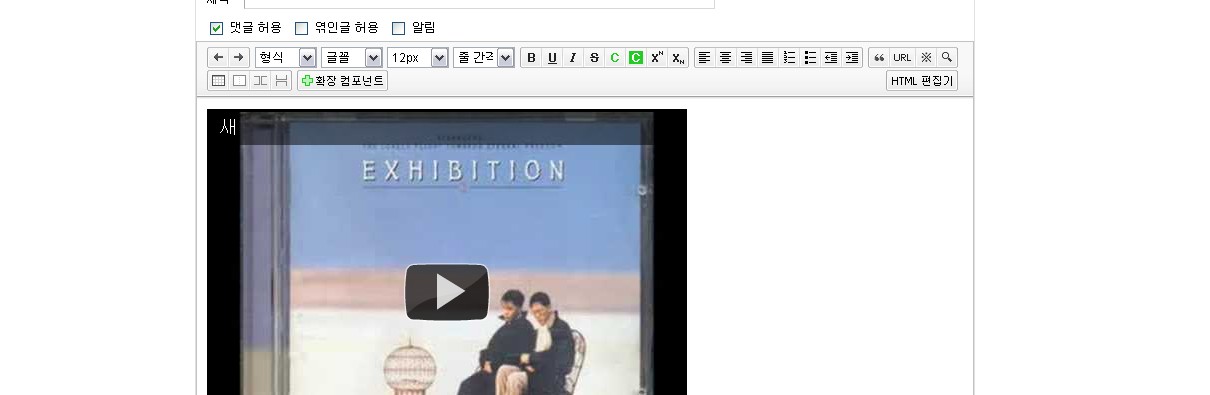
Task: Click the split rows table icon
Action: tap(281, 81)
